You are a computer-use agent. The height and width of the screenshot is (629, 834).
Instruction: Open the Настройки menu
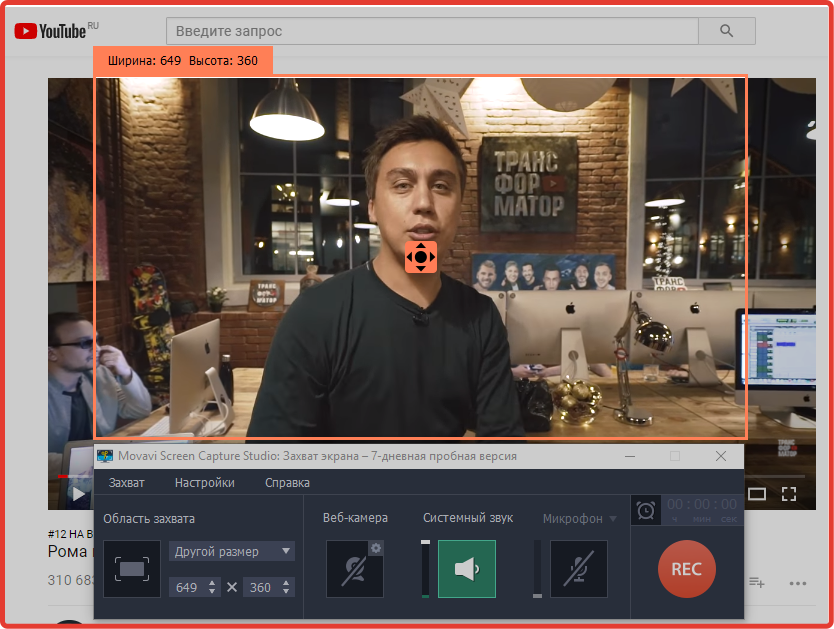(205, 483)
